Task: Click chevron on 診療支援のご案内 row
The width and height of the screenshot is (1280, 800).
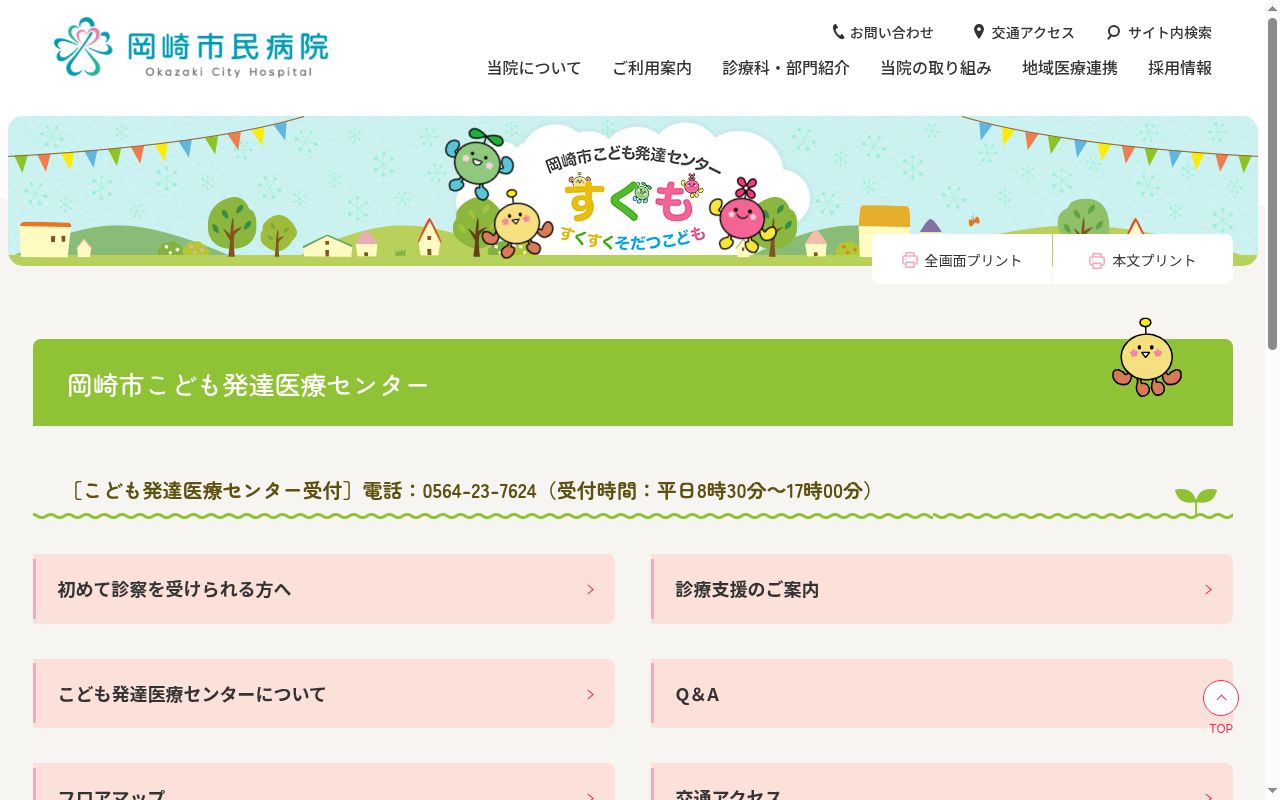Action: coord(1208,590)
